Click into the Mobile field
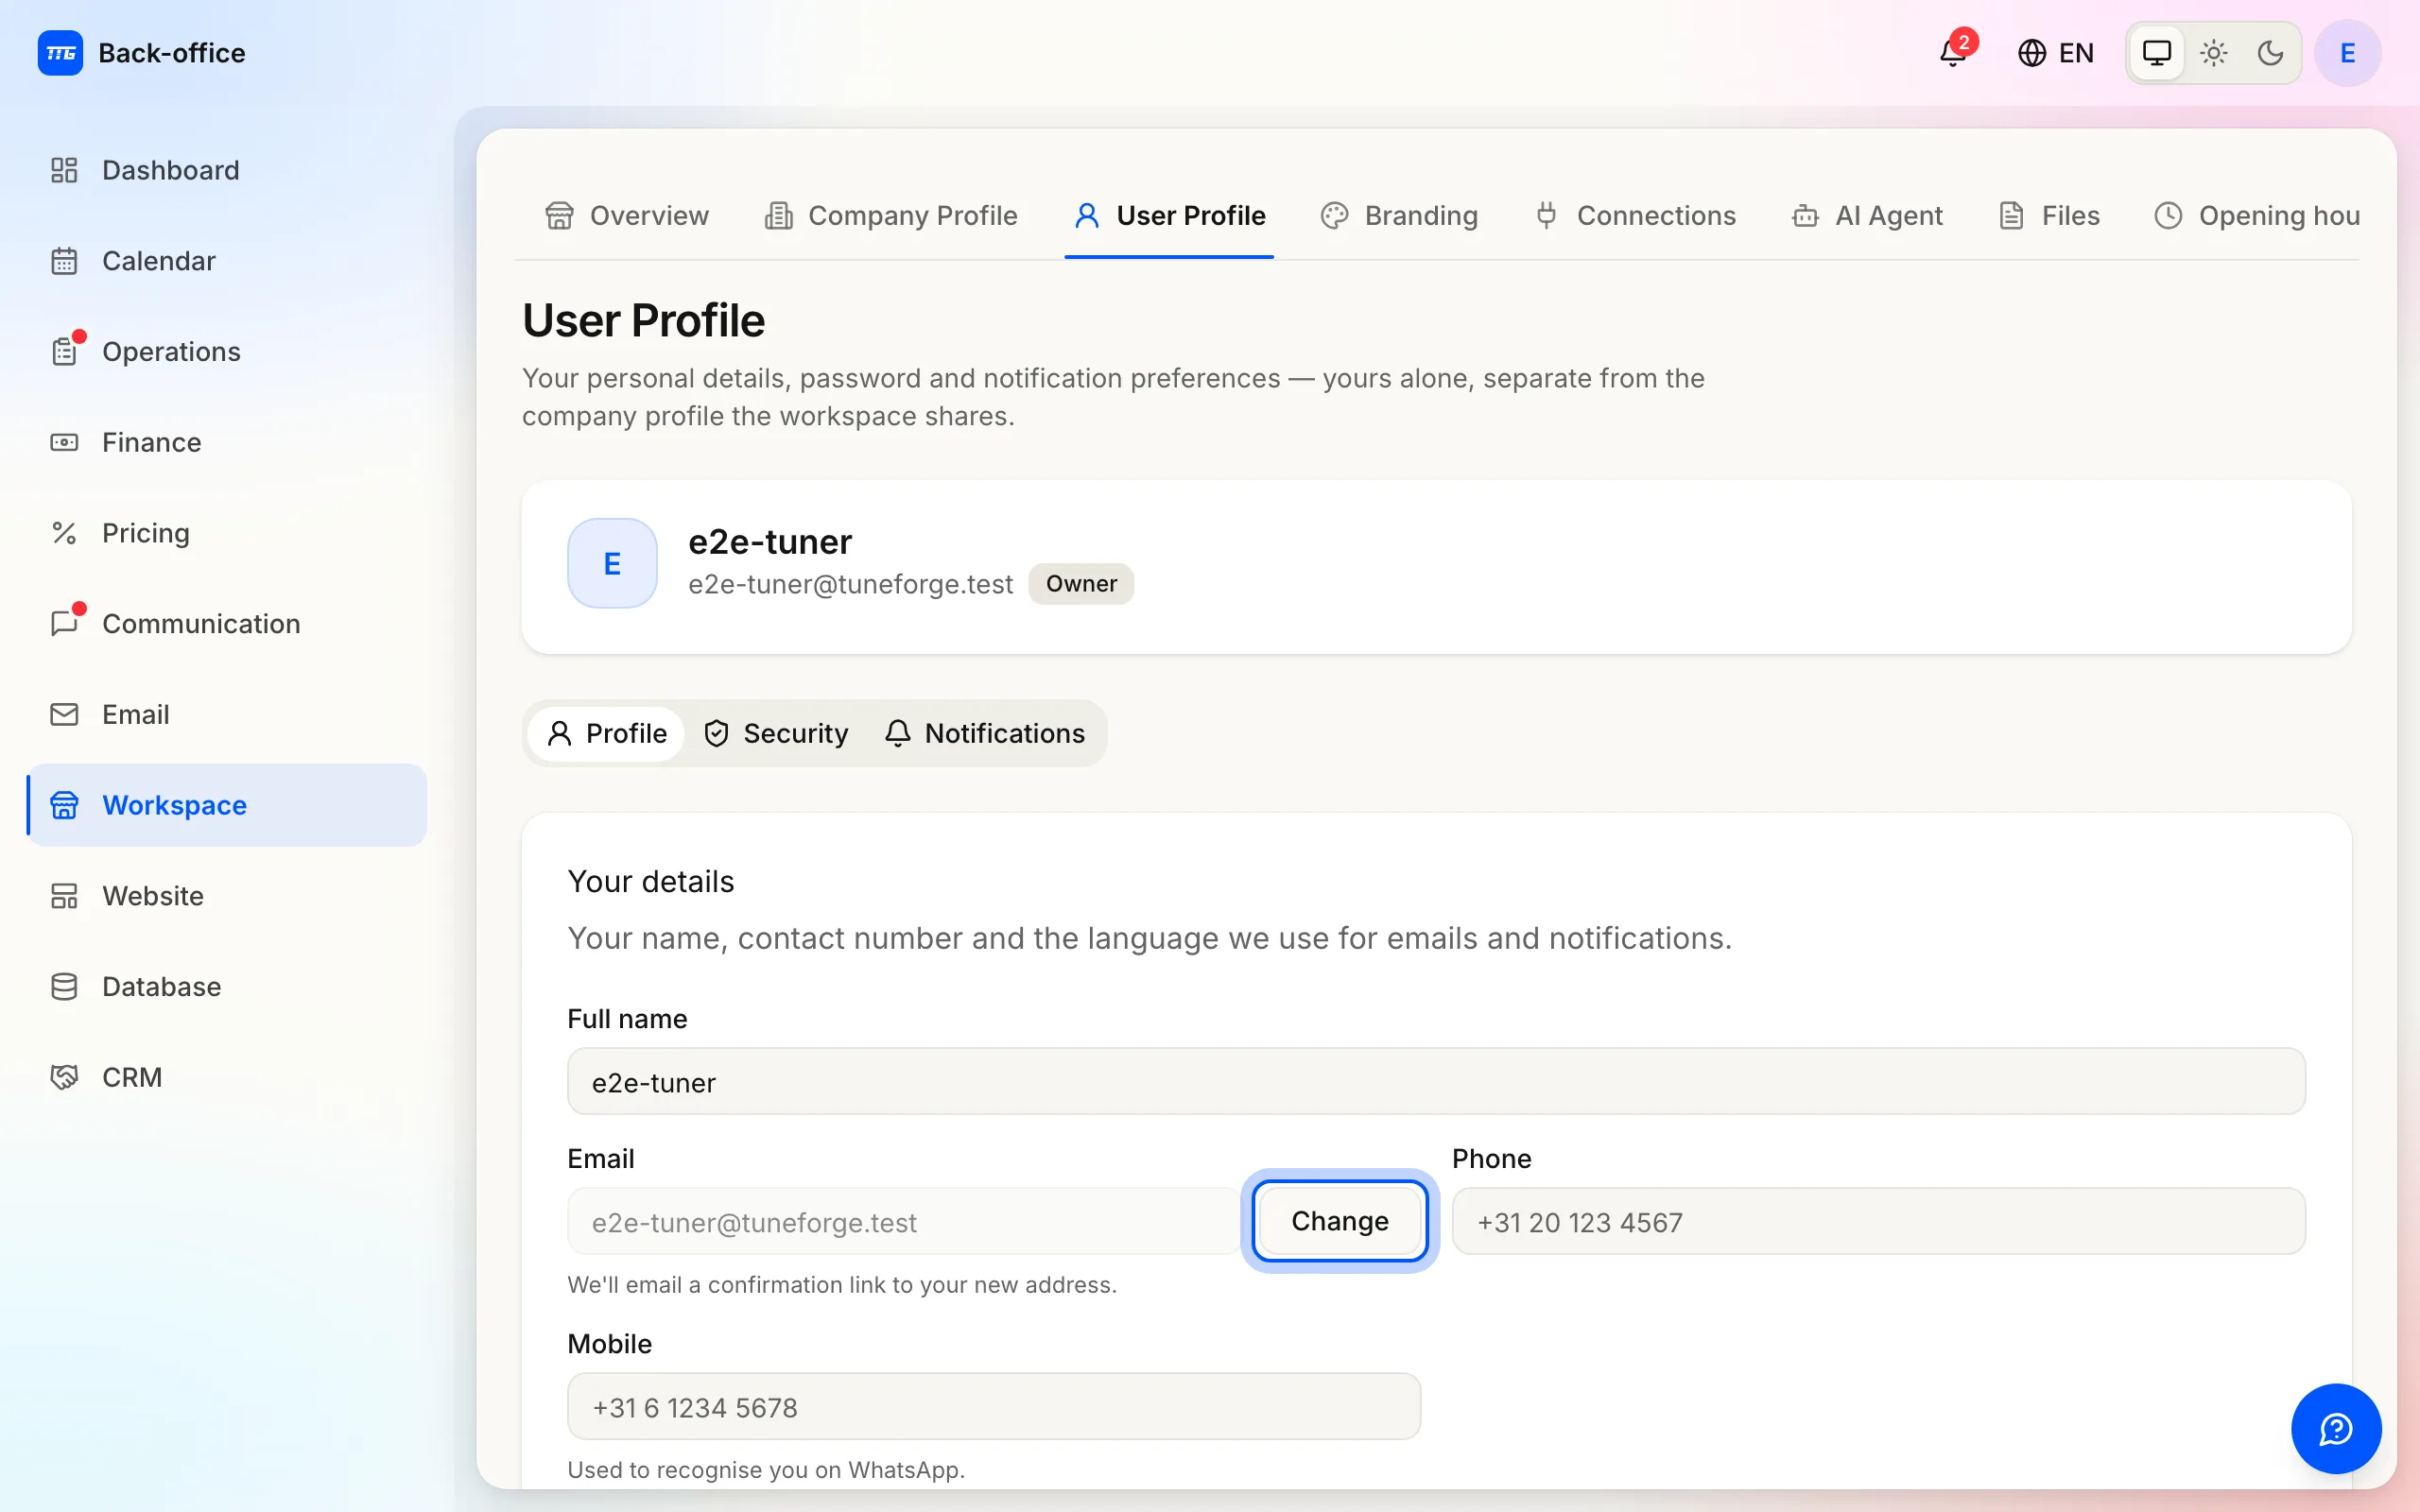This screenshot has width=2420, height=1512. tap(994, 1406)
